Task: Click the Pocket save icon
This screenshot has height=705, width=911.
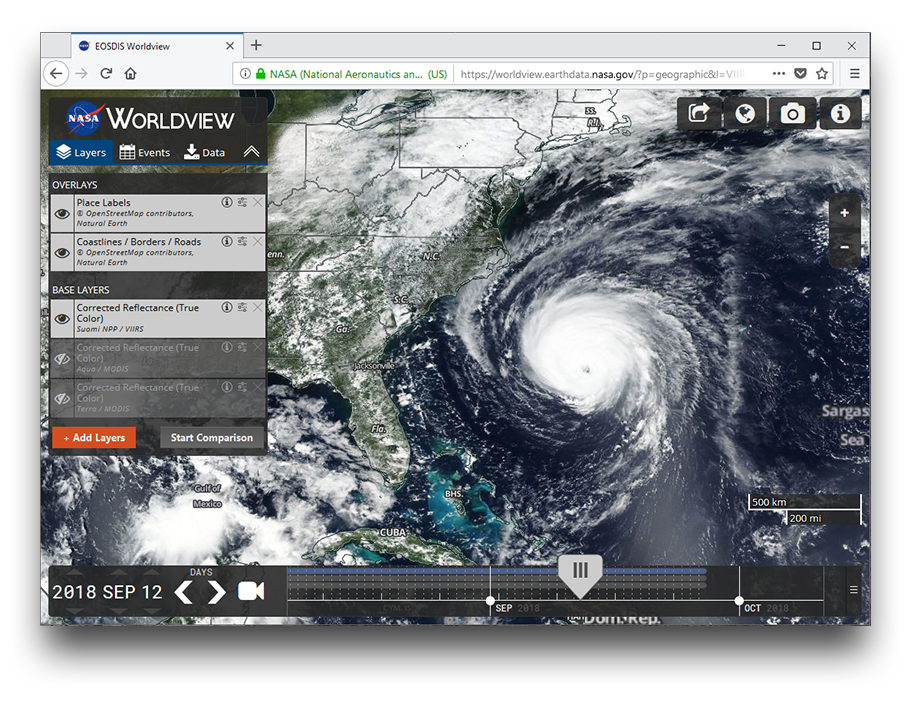Action: click(800, 73)
